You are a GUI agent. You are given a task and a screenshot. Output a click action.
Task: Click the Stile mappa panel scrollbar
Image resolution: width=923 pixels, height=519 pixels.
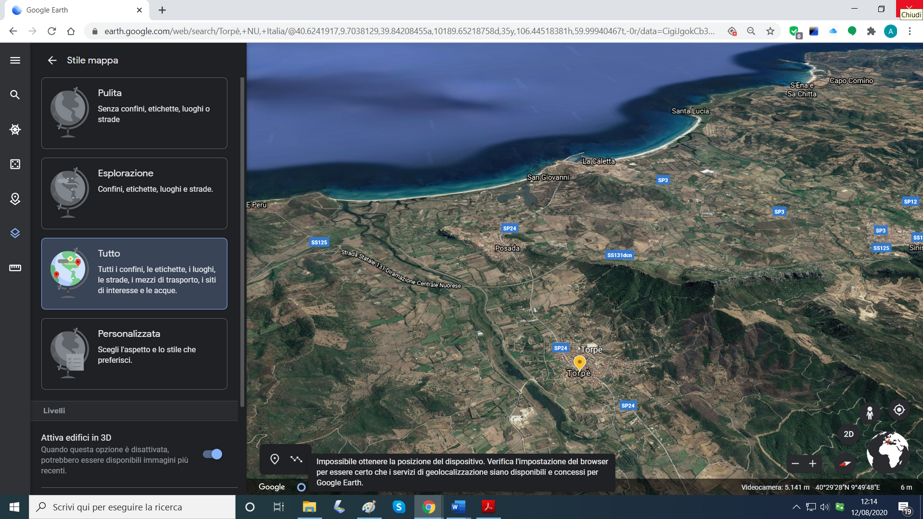coord(242,241)
